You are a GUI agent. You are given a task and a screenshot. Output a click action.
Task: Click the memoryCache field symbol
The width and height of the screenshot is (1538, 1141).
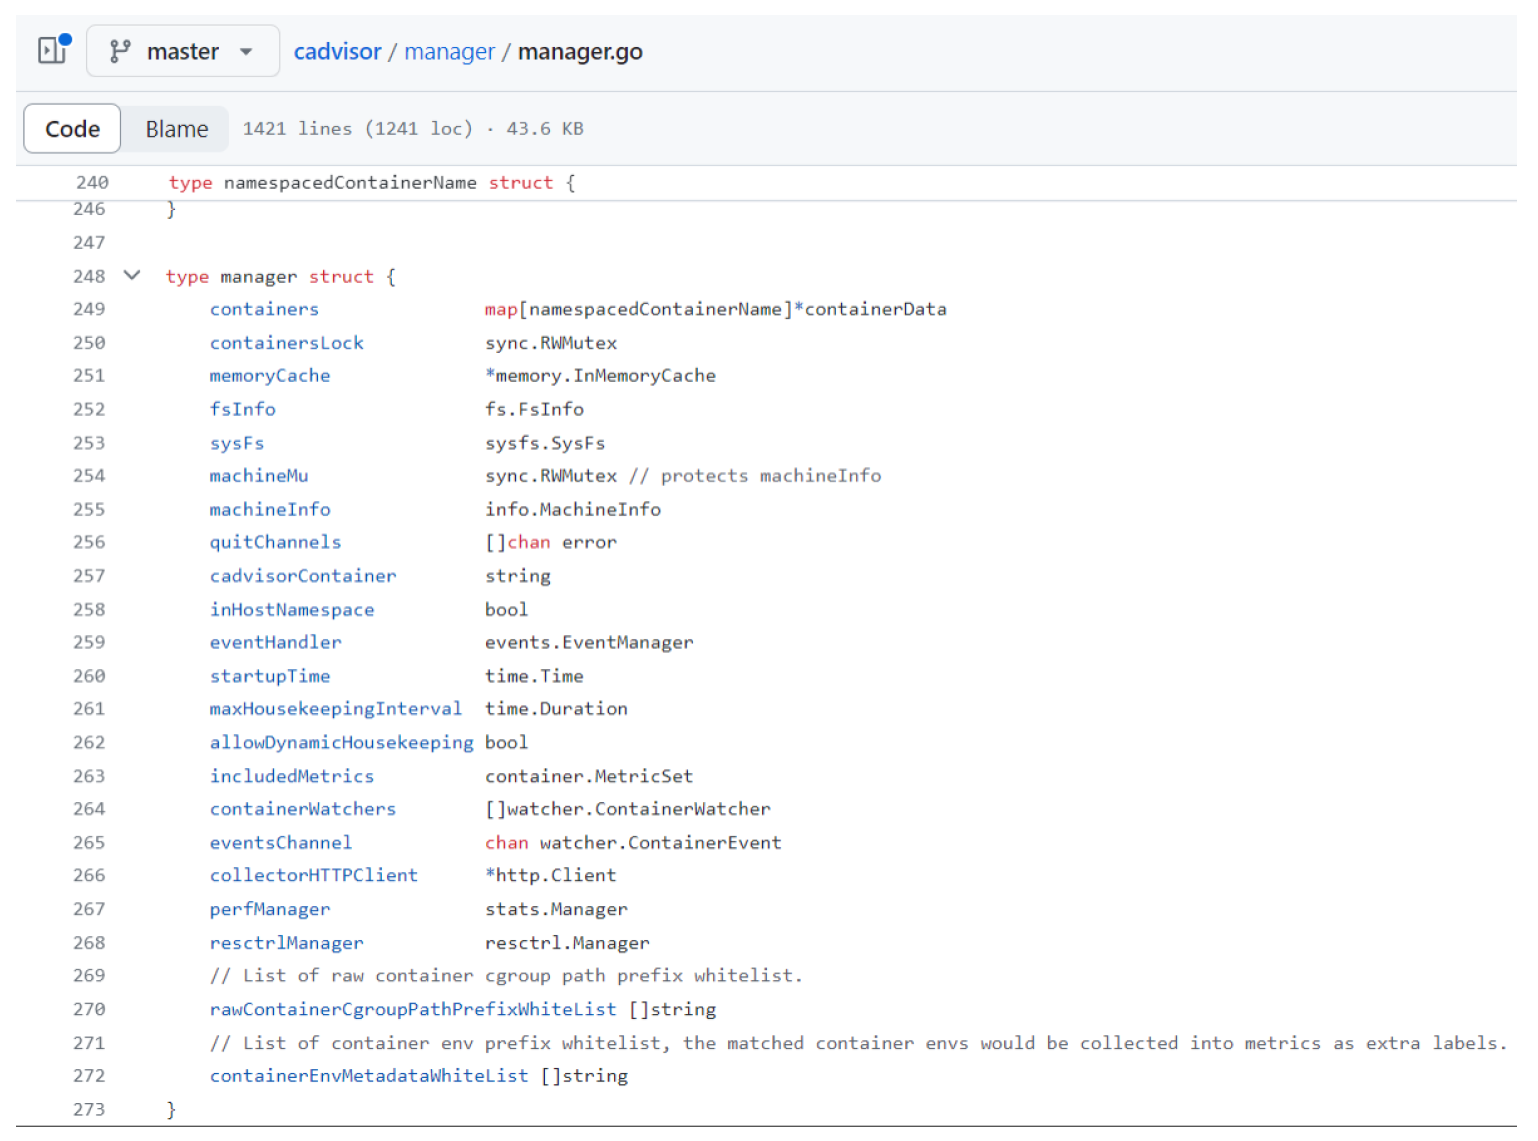[x=269, y=376]
